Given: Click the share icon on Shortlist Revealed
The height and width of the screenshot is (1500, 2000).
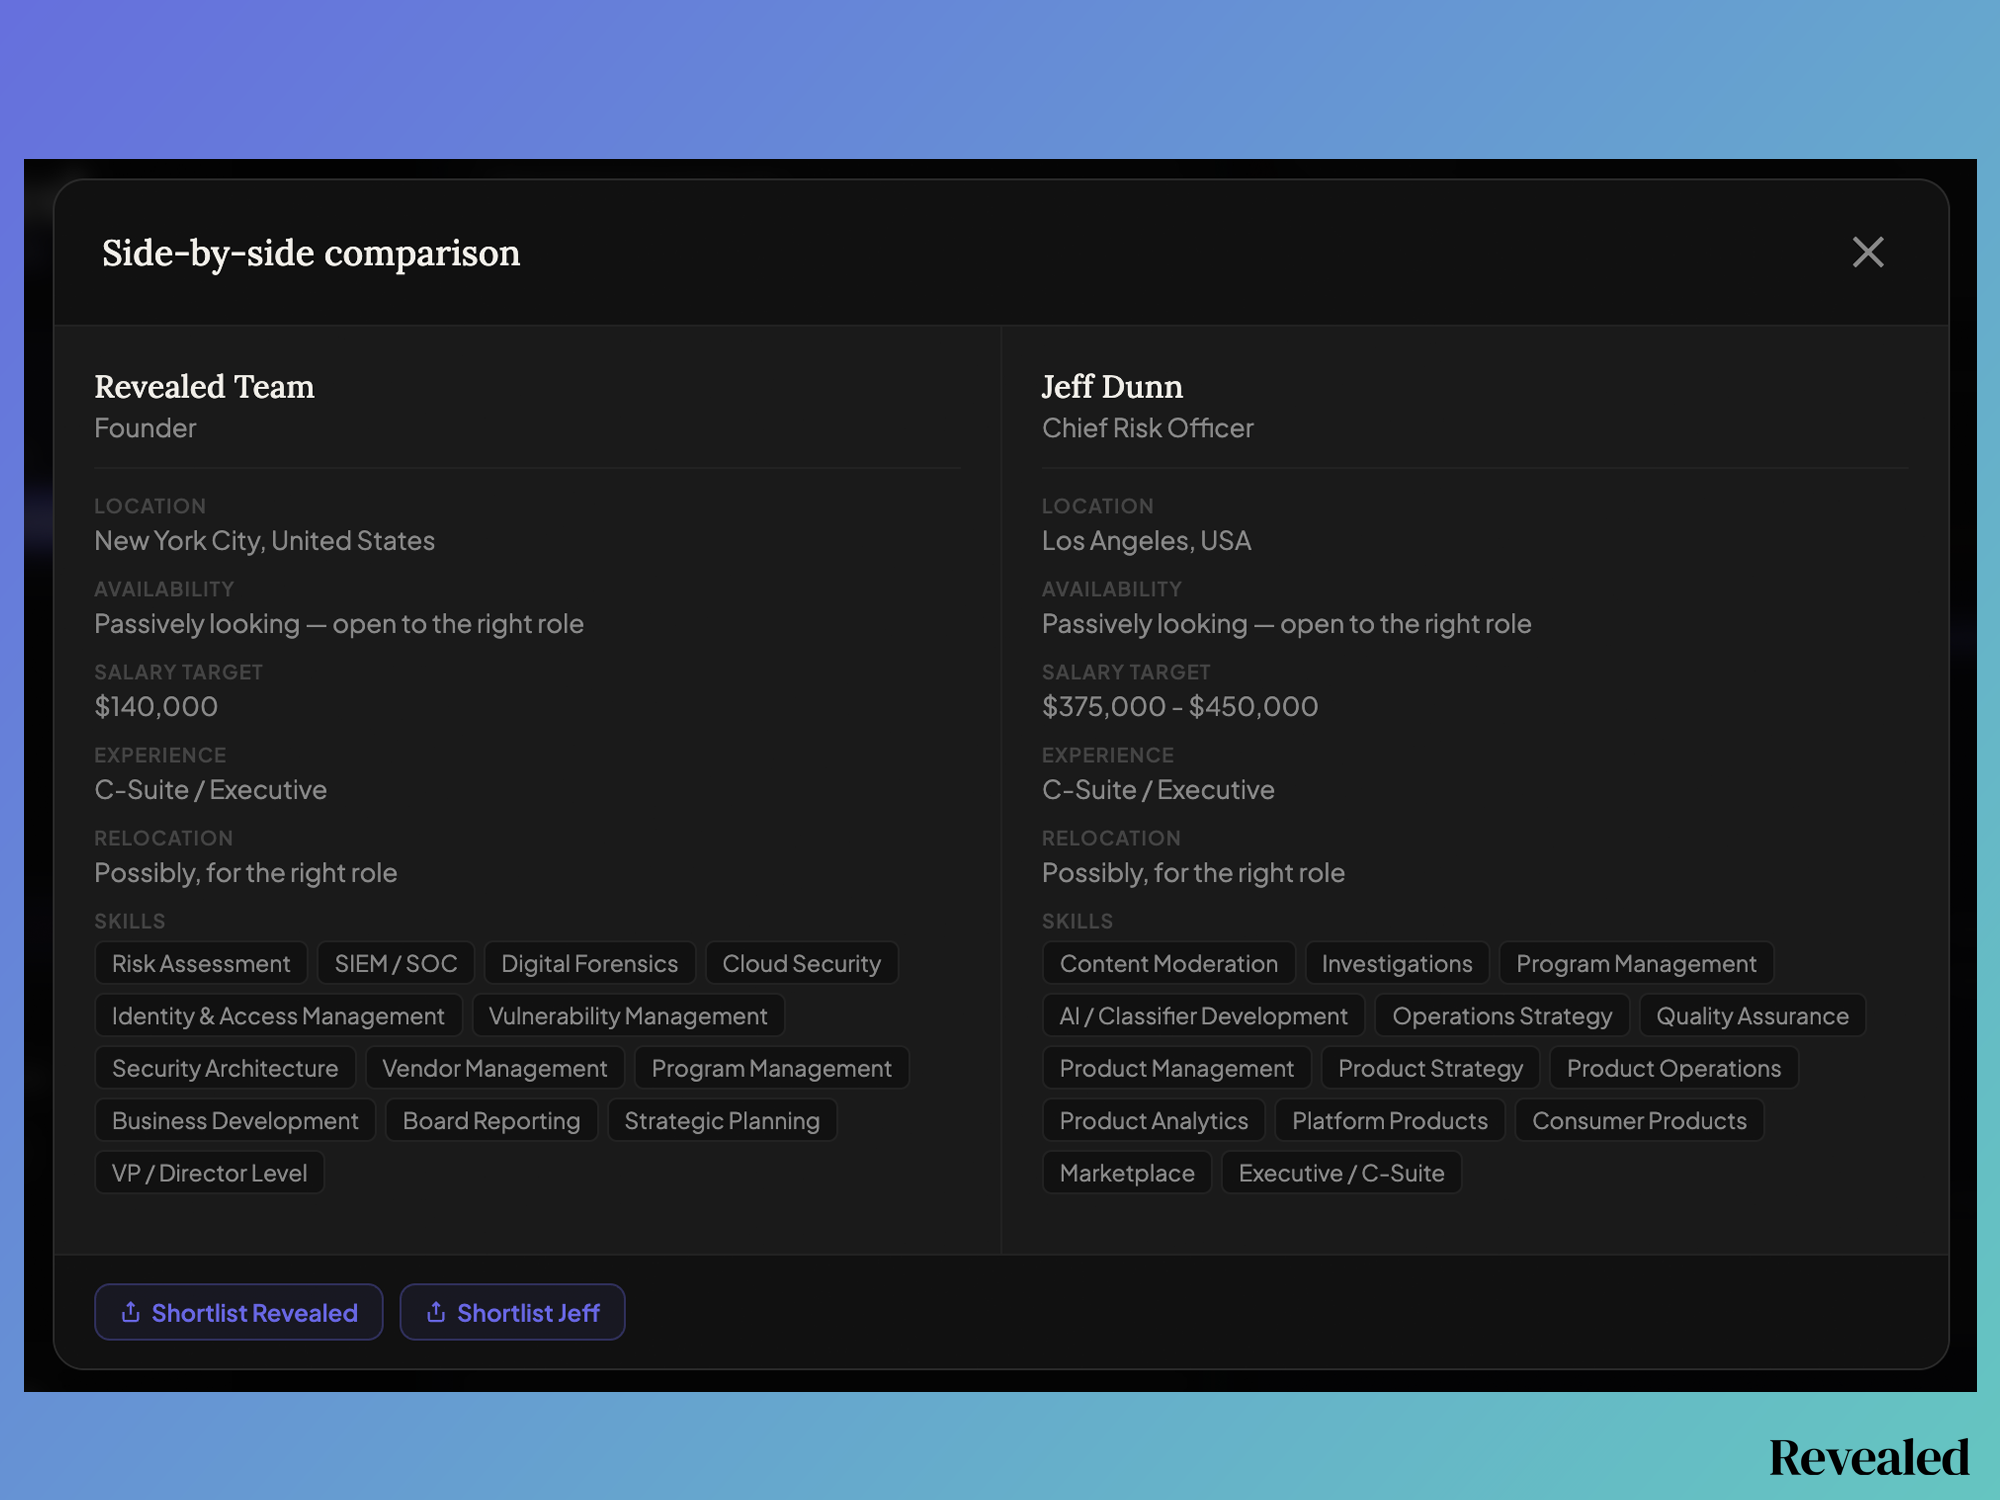Looking at the screenshot, I should click(130, 1312).
